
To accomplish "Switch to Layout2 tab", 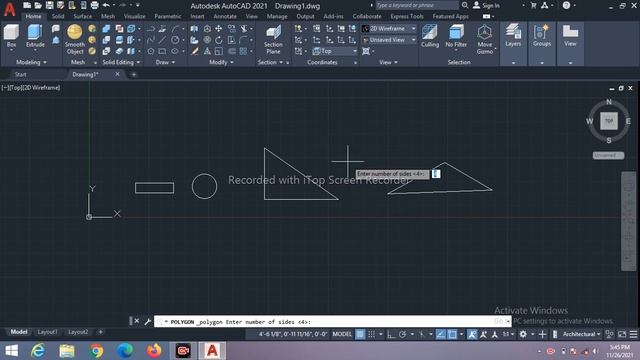I will (x=78, y=332).
